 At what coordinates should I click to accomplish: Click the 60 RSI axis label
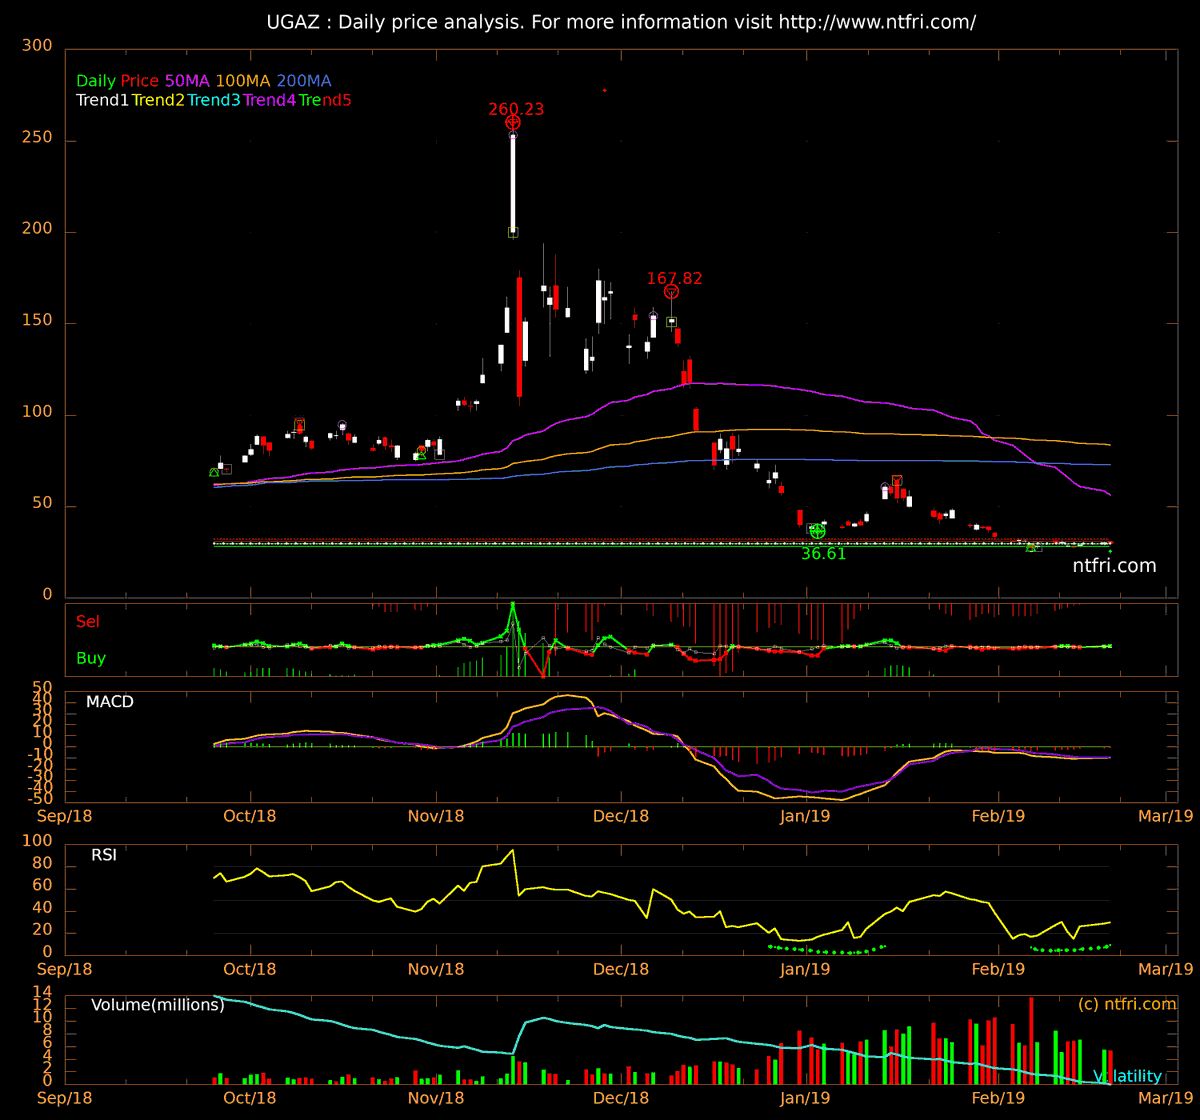41,887
